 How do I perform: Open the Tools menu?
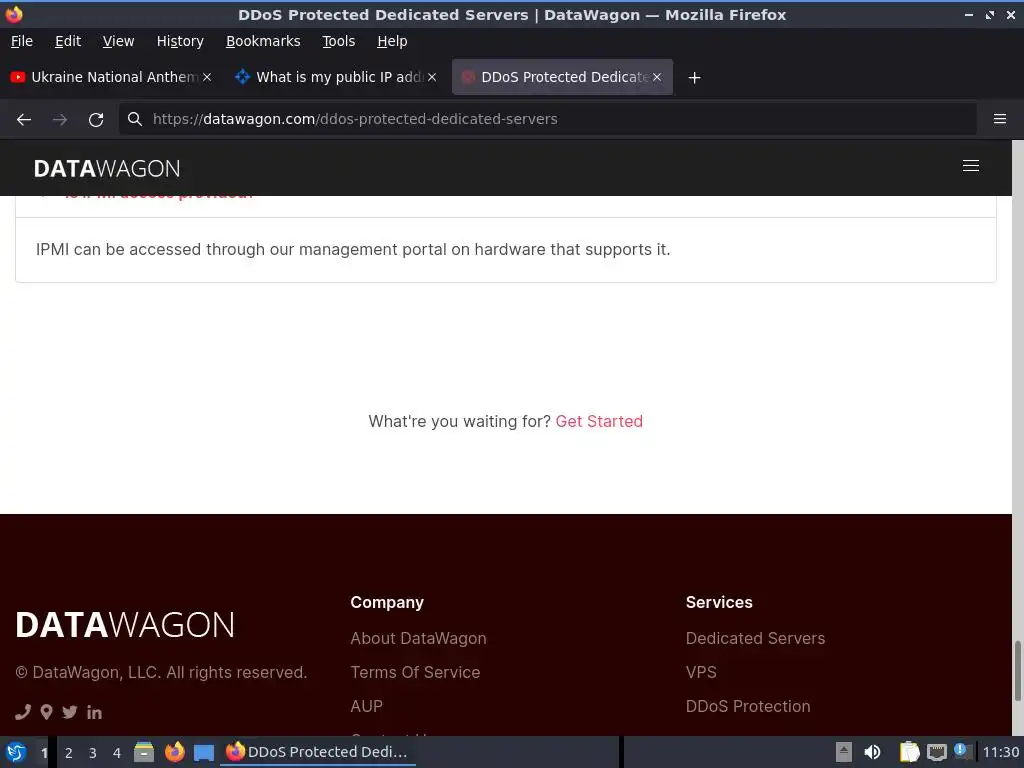click(338, 41)
